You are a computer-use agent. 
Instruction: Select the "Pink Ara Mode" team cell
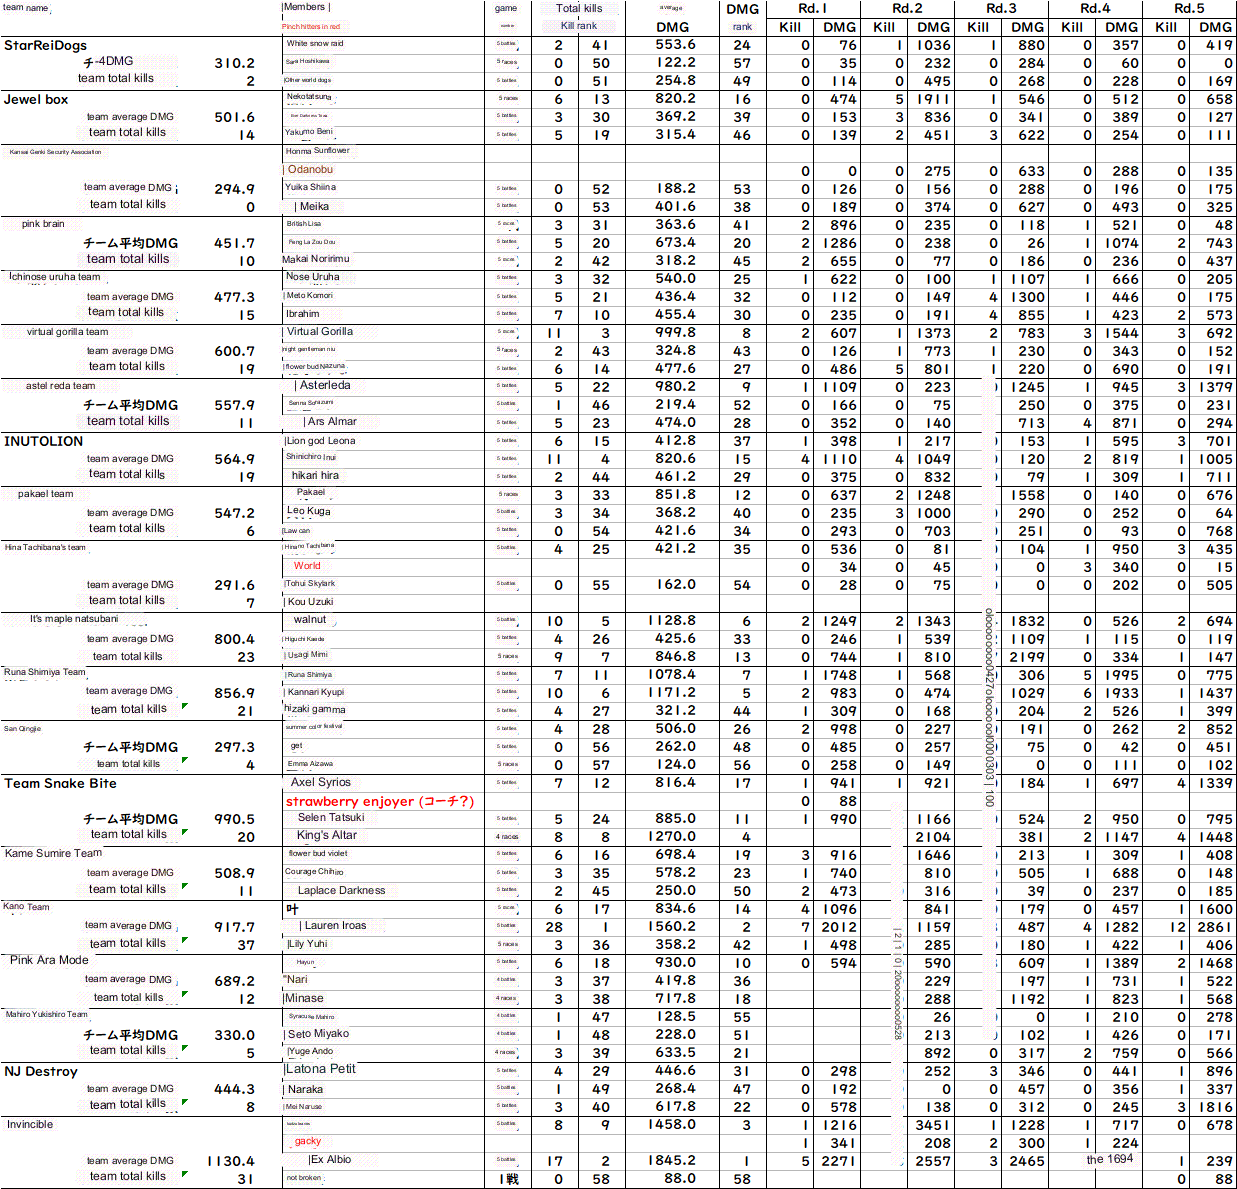[x=49, y=960]
